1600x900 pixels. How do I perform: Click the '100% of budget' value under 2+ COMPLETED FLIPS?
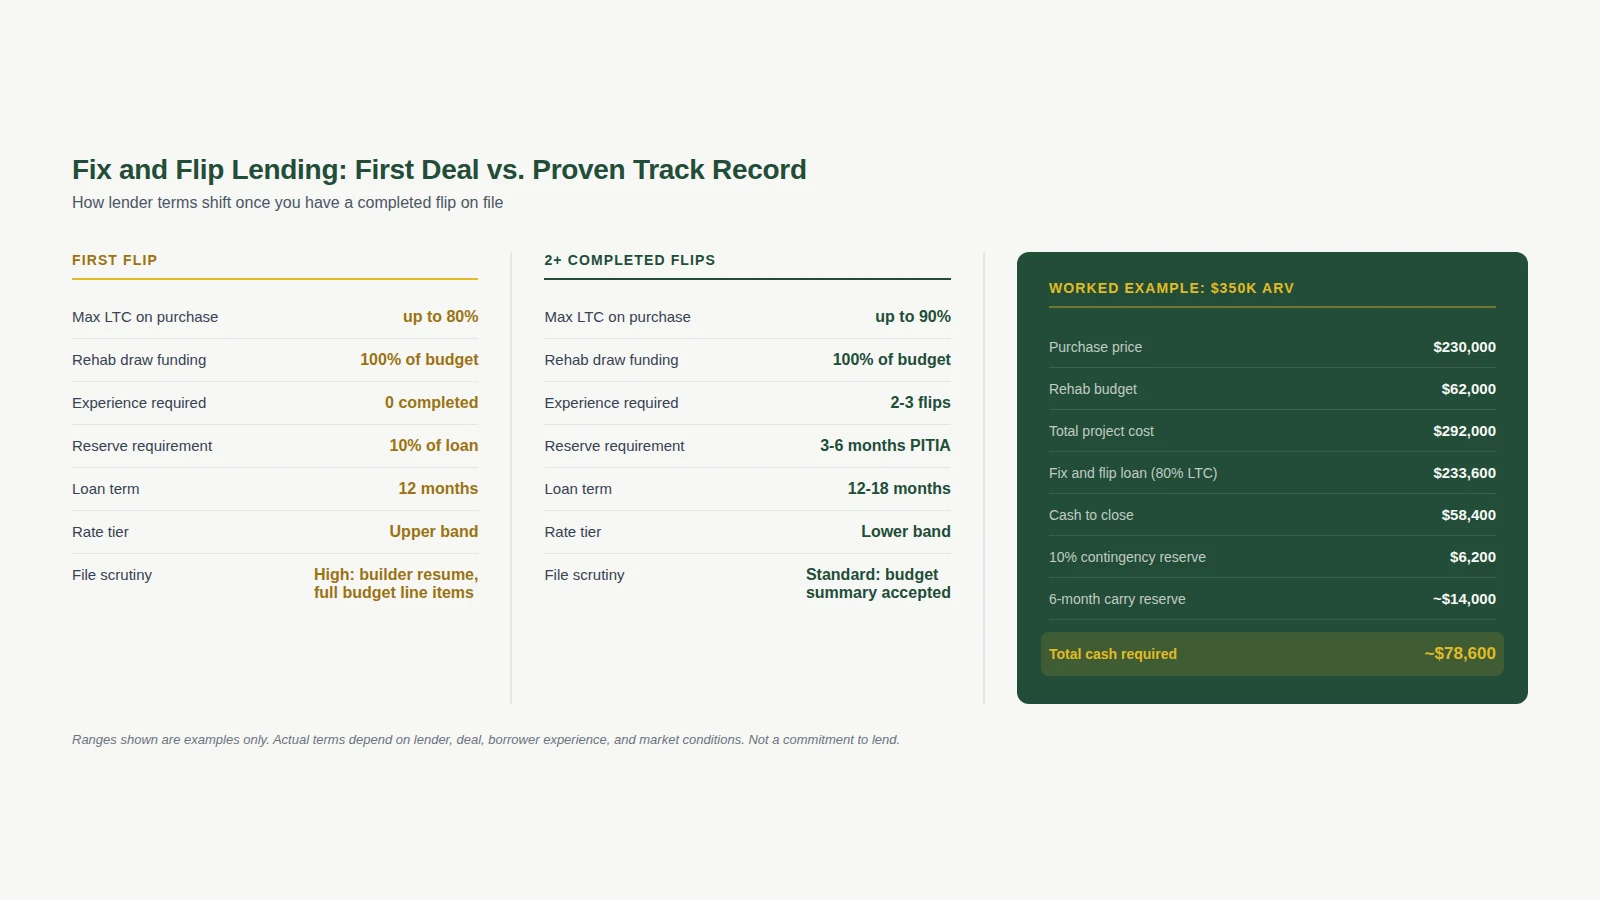(891, 359)
